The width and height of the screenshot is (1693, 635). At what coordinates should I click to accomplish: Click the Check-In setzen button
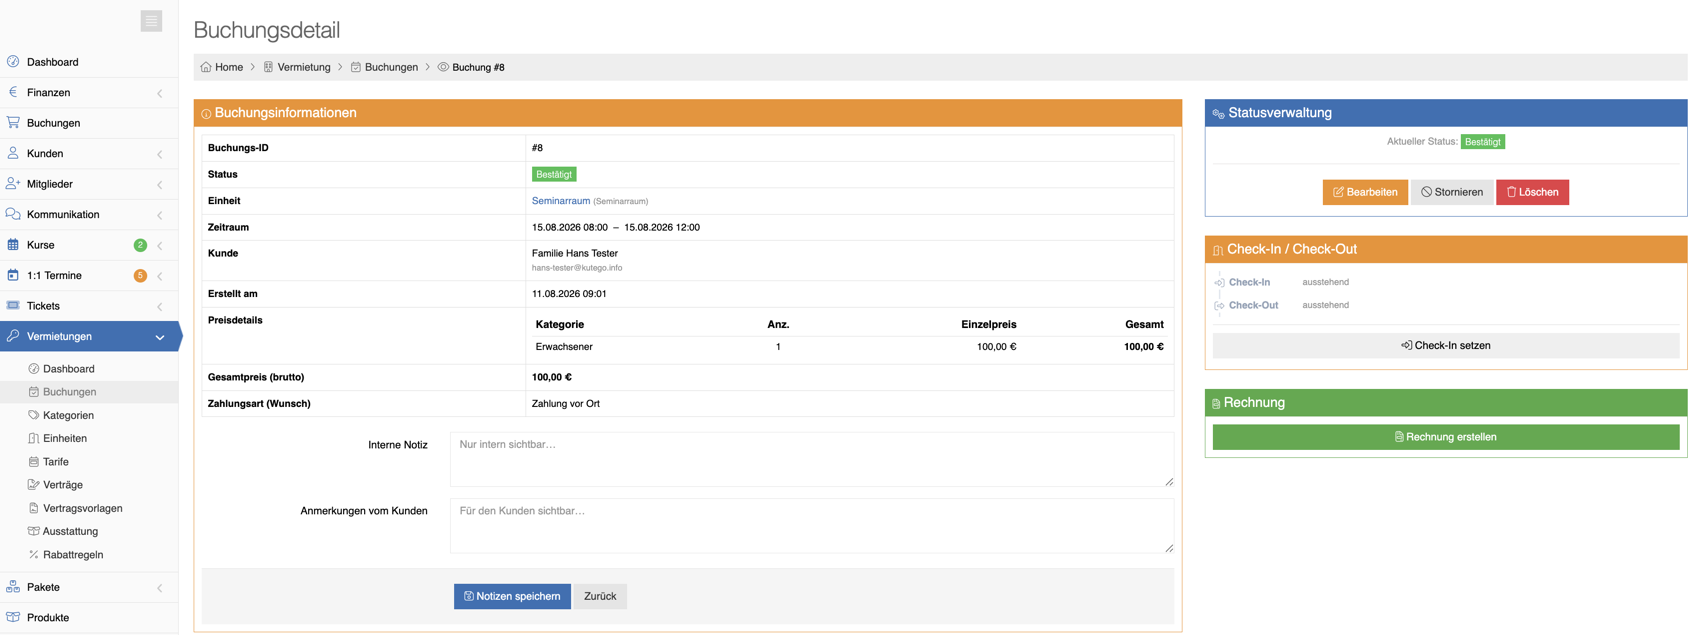1446,346
